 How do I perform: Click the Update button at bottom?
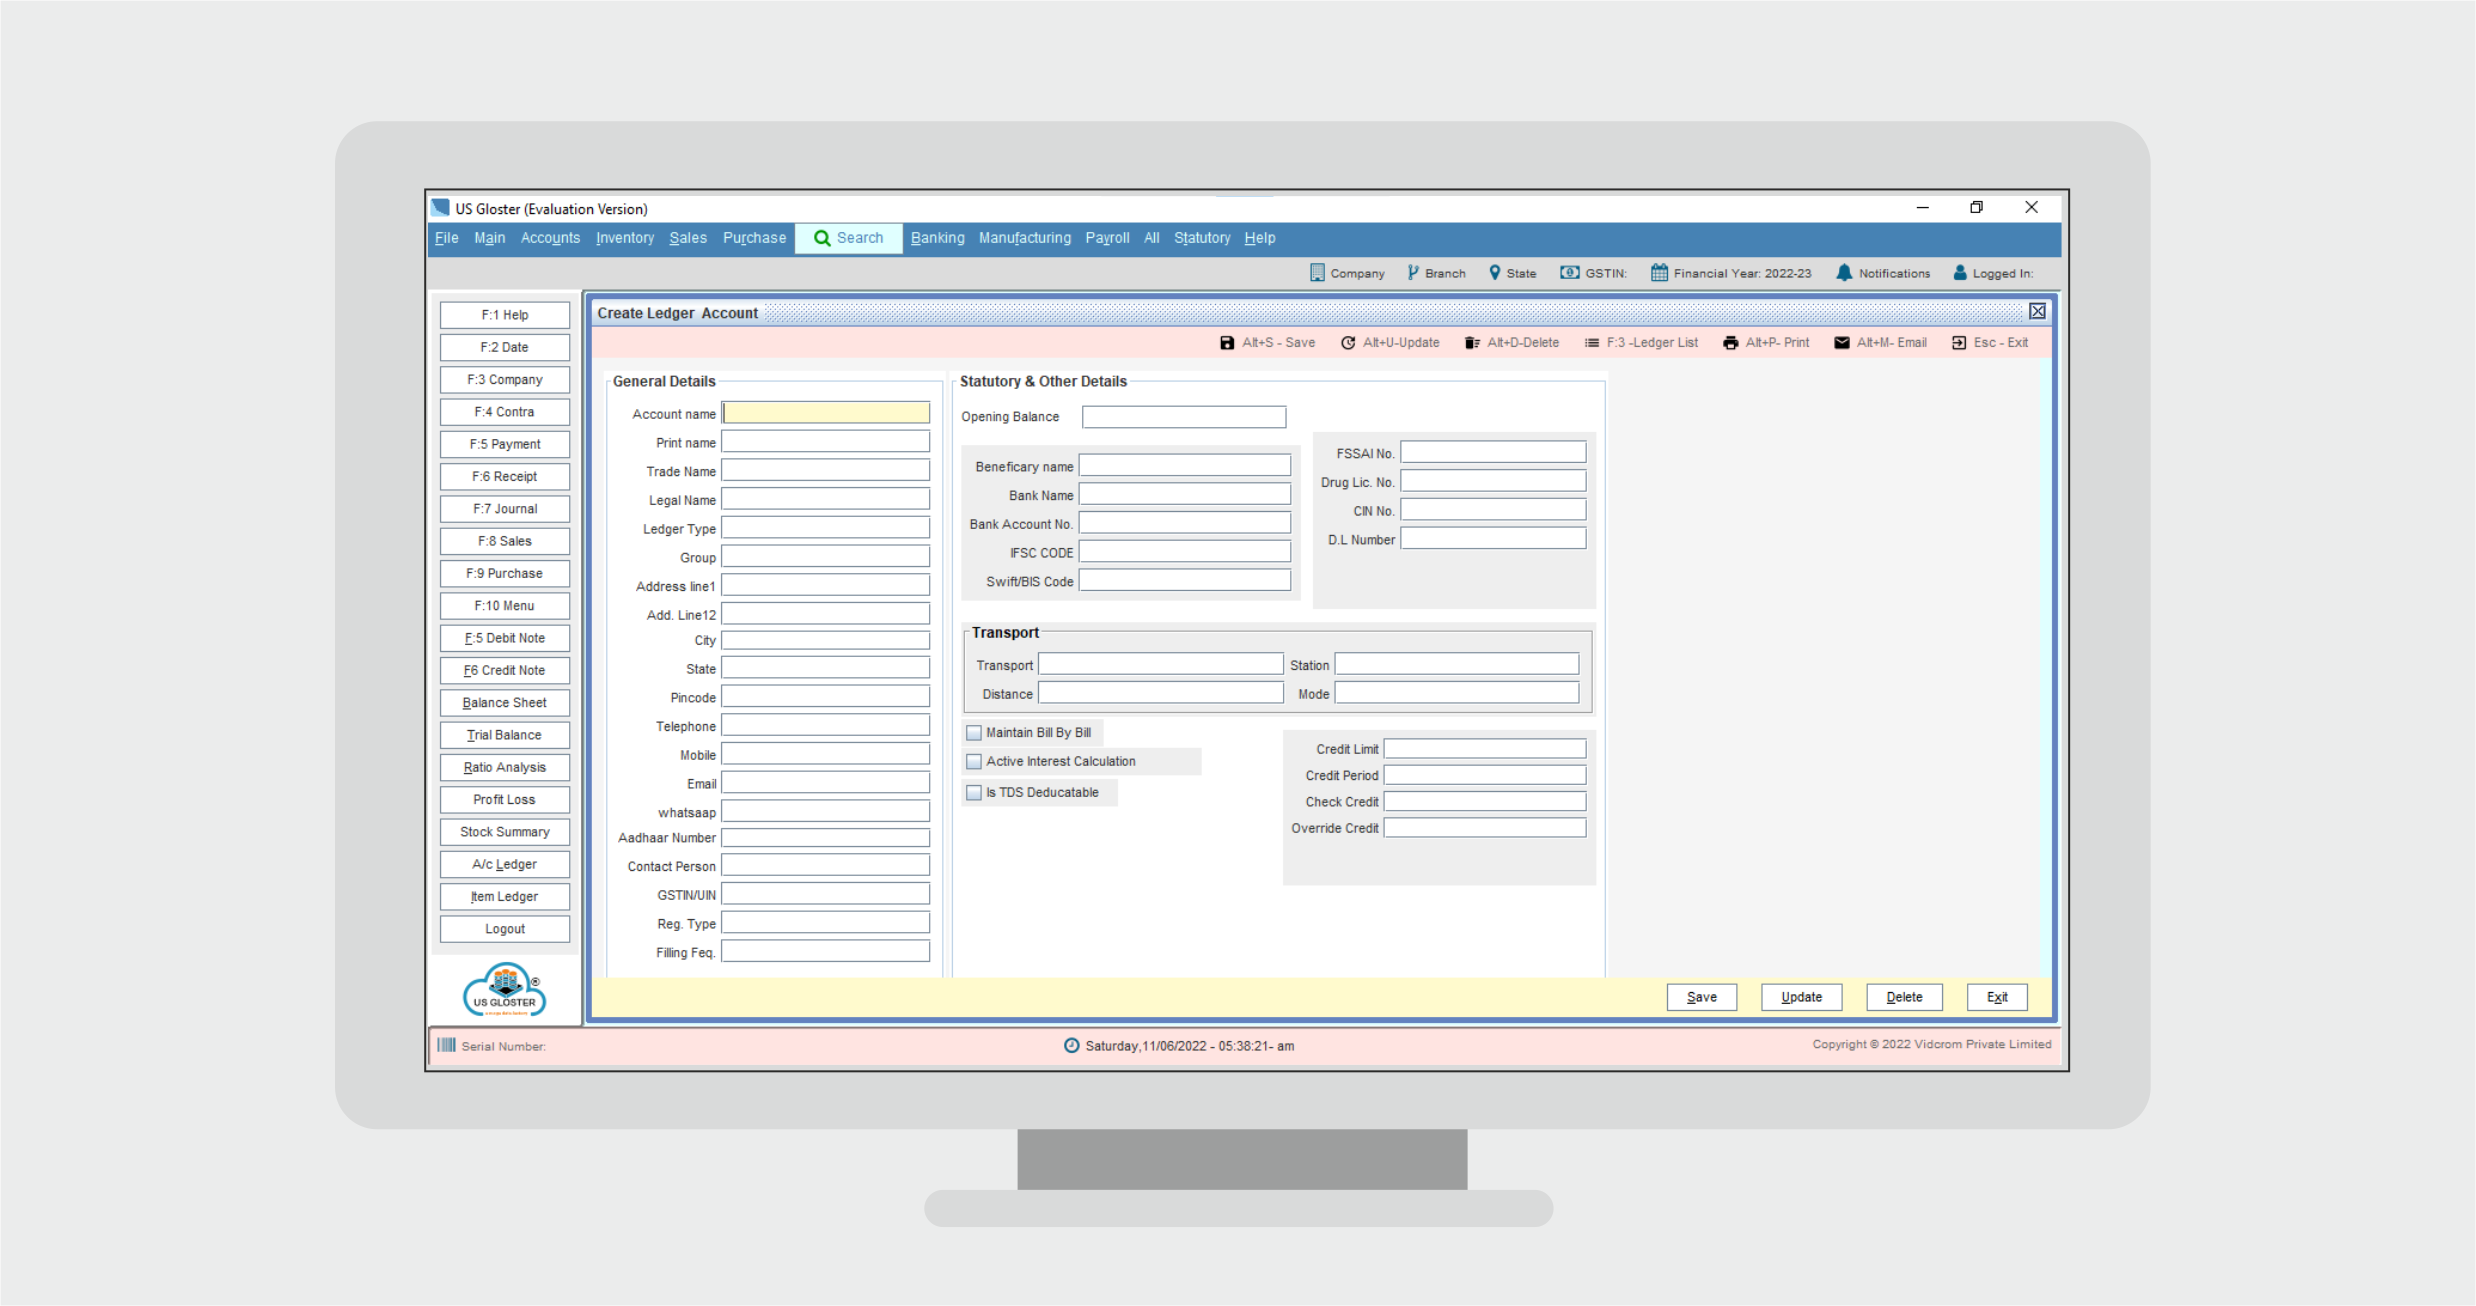coord(1800,997)
